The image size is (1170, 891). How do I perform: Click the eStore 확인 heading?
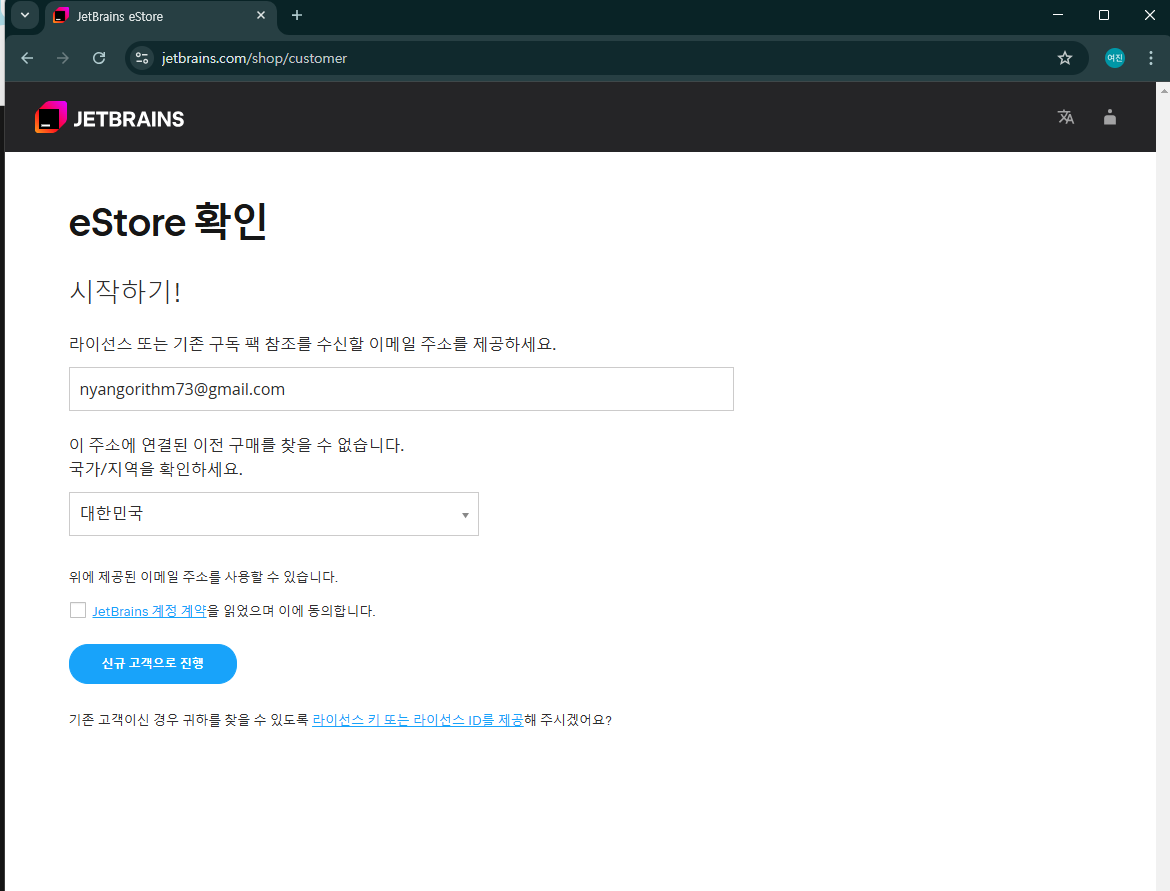pos(168,222)
